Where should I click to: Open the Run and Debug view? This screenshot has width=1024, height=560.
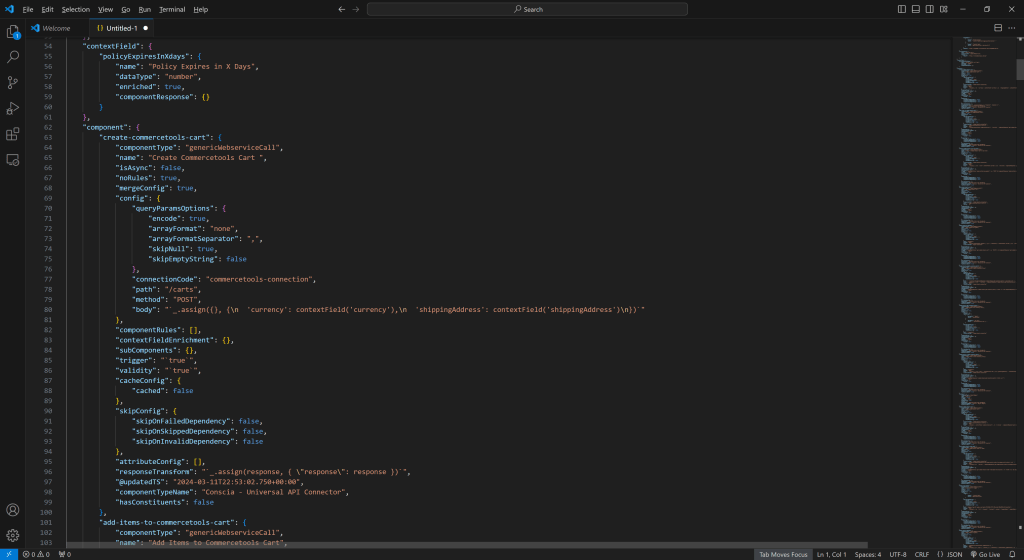[x=12, y=108]
